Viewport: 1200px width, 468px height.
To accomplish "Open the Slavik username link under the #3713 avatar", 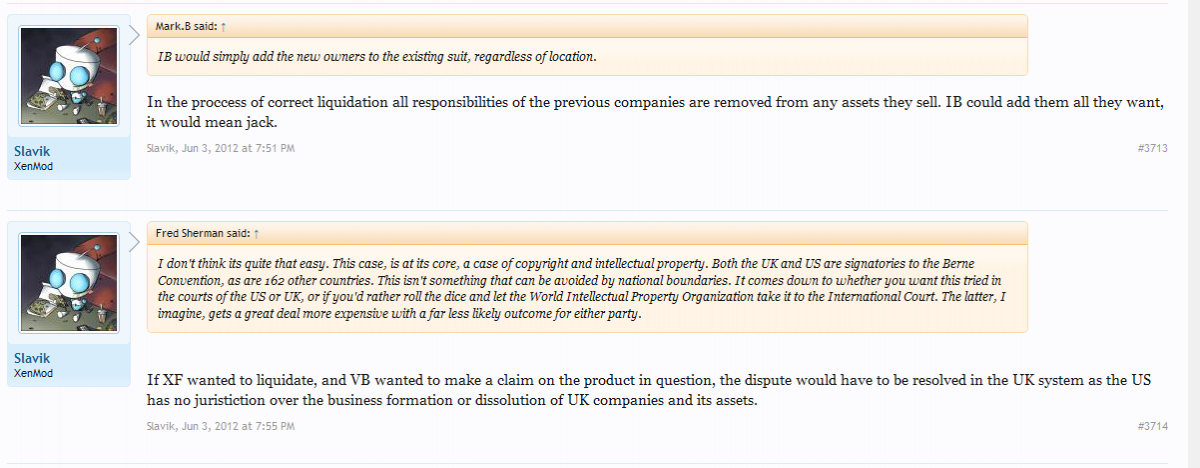I will (32, 151).
